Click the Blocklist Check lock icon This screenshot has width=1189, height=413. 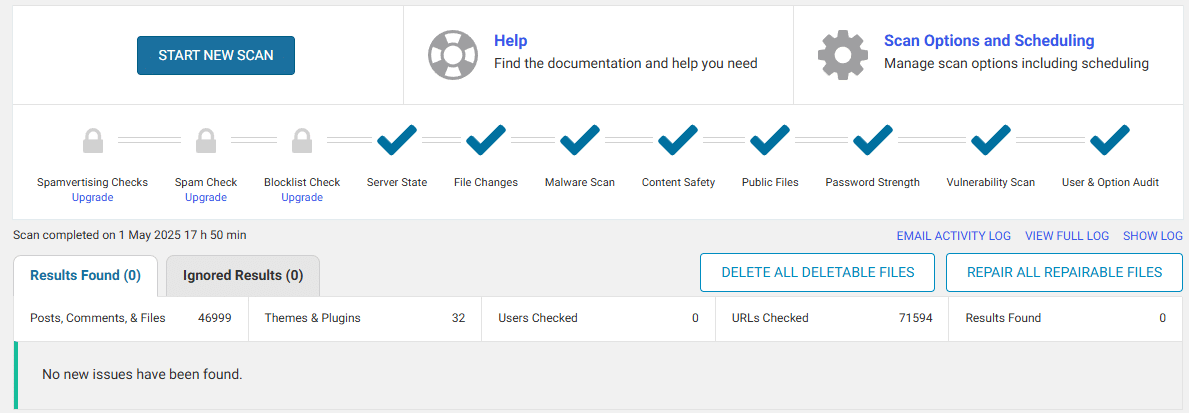coord(302,140)
